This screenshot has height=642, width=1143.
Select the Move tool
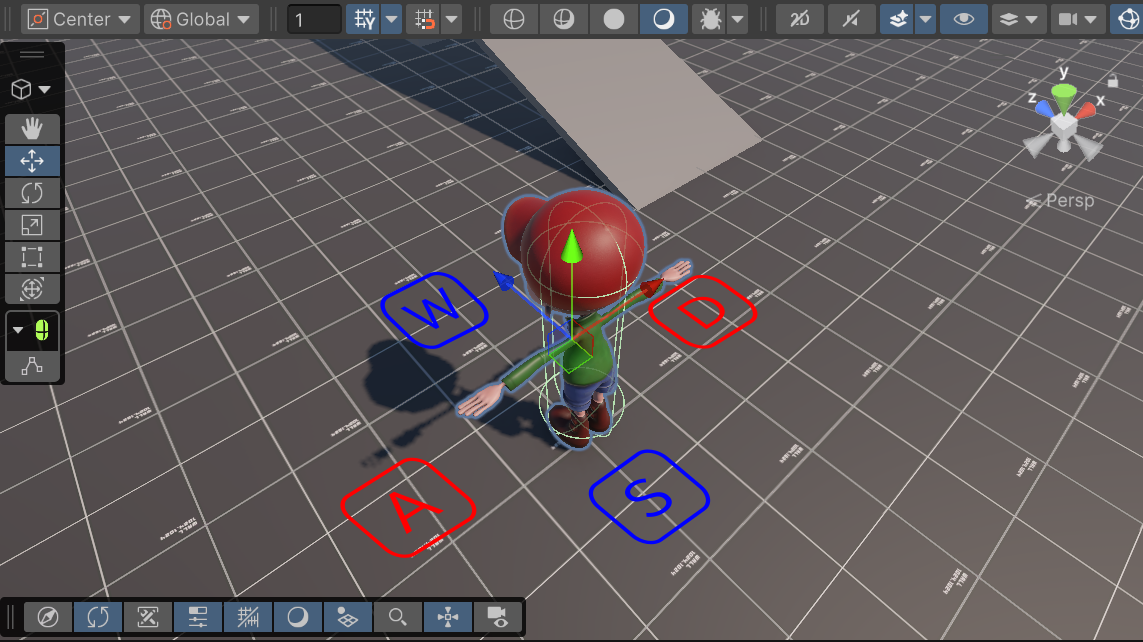32,161
